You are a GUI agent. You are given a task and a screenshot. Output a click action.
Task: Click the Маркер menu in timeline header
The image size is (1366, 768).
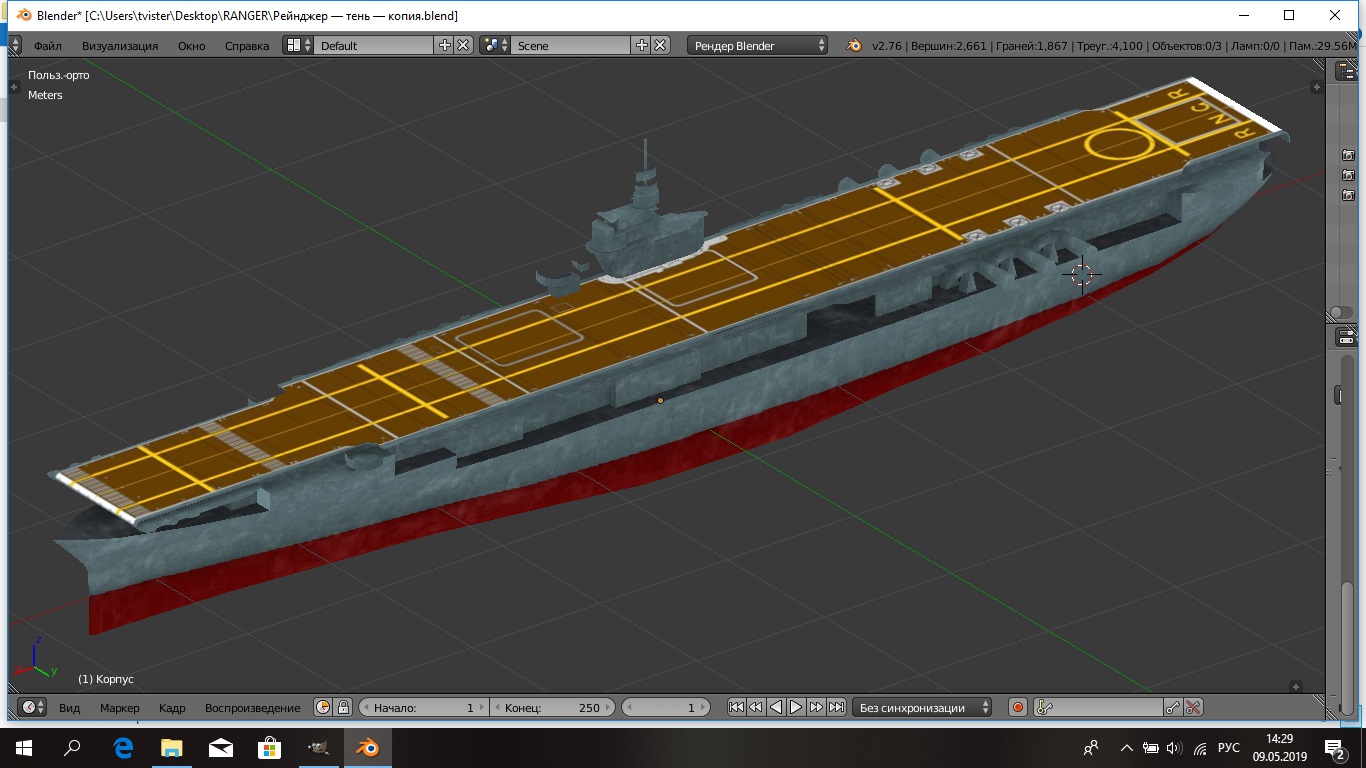pyautogui.click(x=119, y=707)
